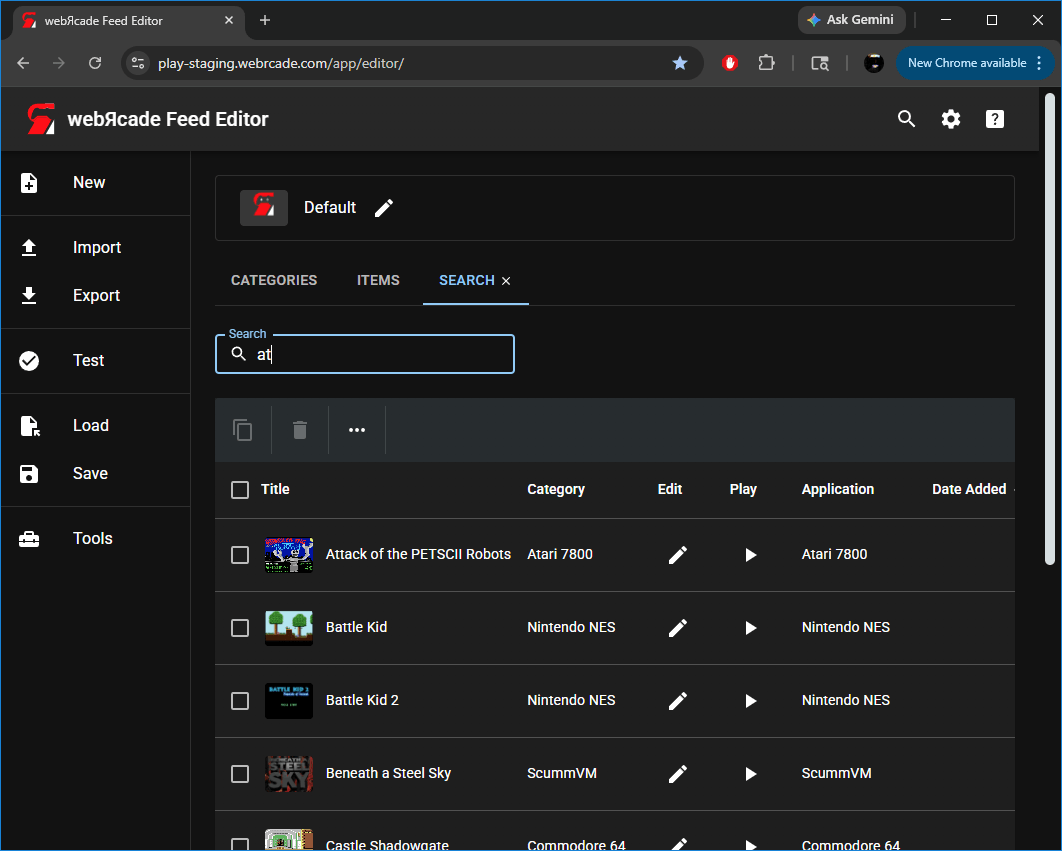Open the Tools menu in sidebar
The height and width of the screenshot is (851, 1062).
pos(93,539)
